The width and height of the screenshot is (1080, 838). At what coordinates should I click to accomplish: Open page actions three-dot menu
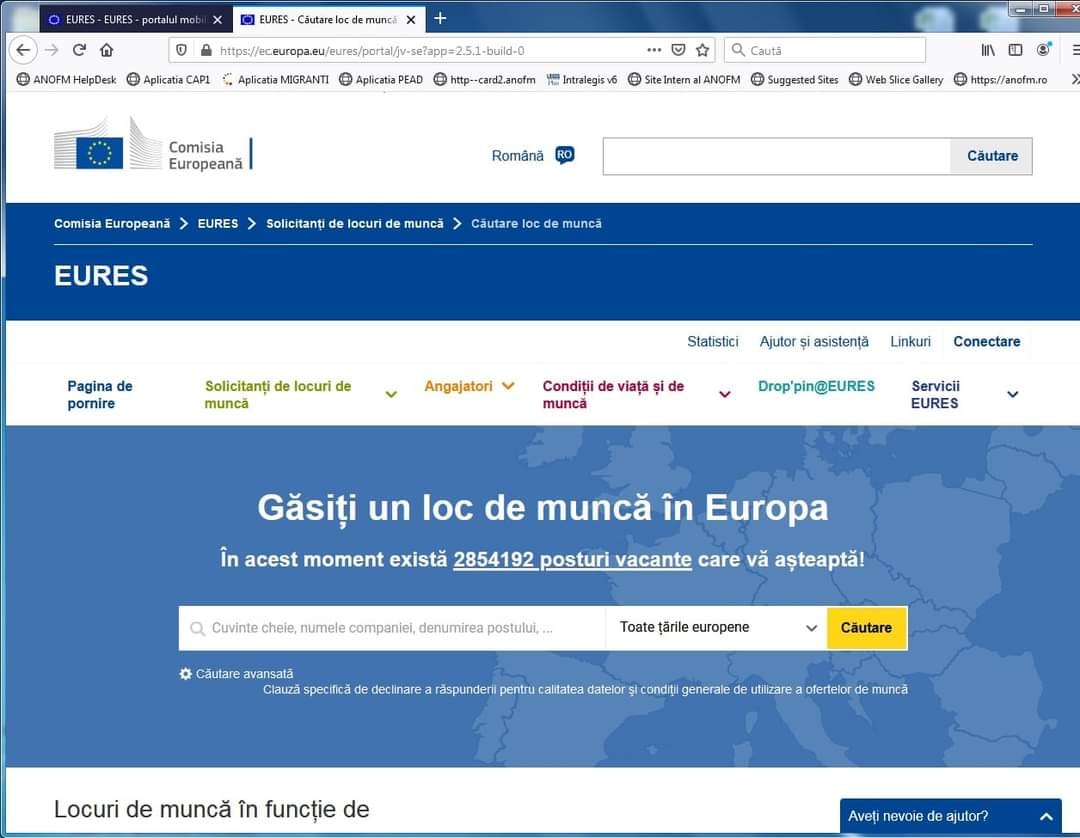pyautogui.click(x=654, y=50)
